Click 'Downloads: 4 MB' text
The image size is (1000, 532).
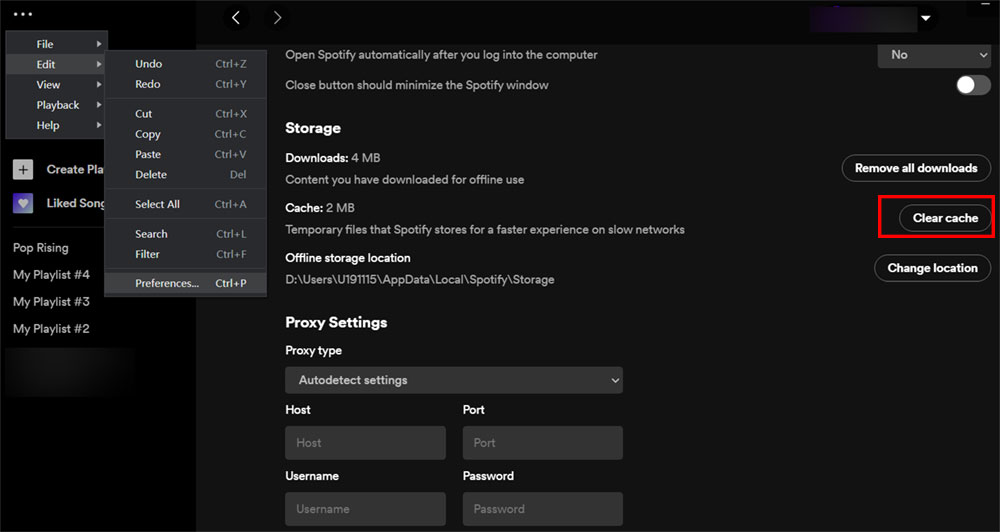coord(333,158)
